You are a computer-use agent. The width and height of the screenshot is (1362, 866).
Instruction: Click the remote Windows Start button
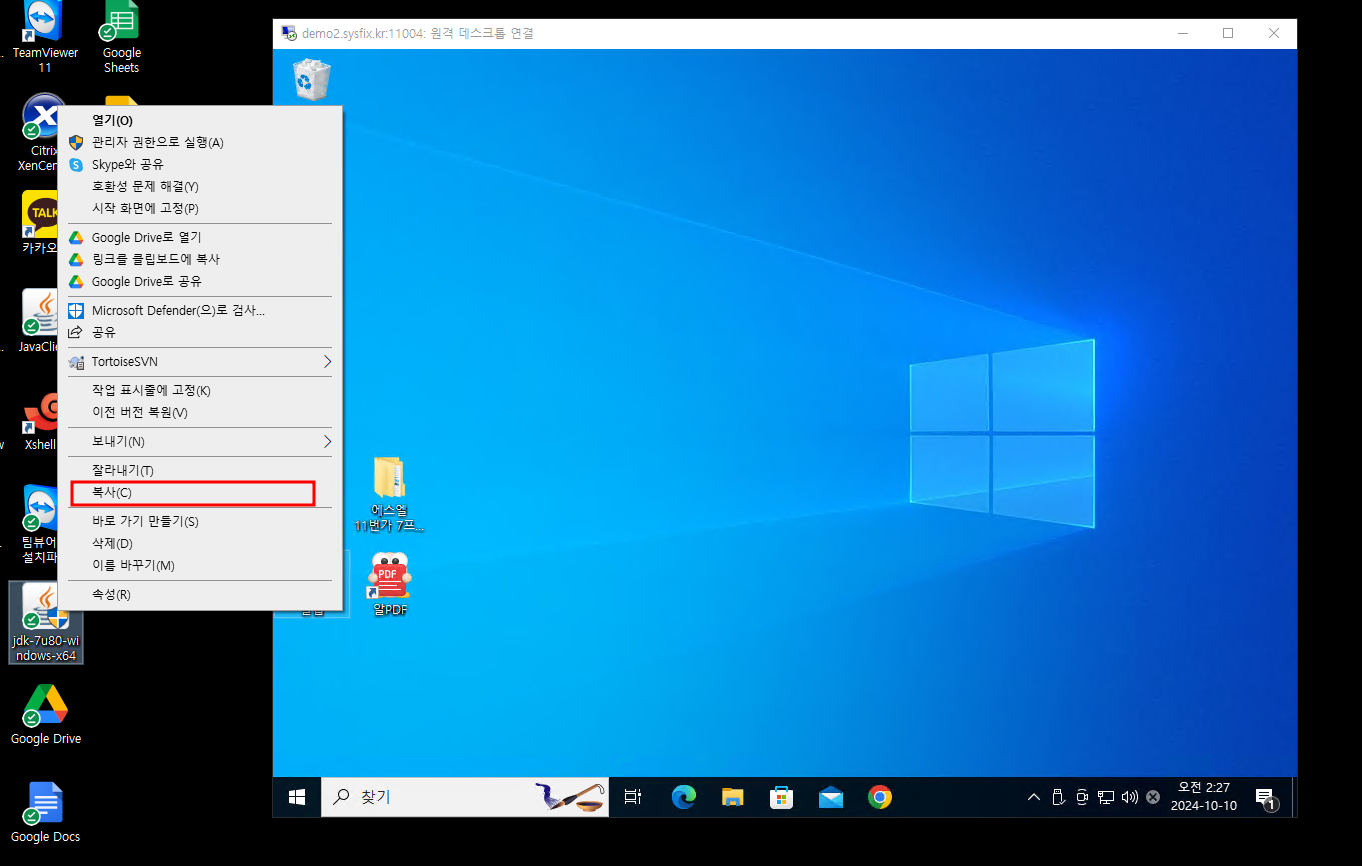297,797
